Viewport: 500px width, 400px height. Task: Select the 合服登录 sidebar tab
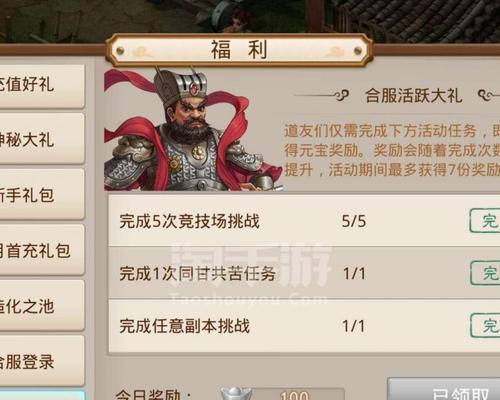click(x=40, y=361)
